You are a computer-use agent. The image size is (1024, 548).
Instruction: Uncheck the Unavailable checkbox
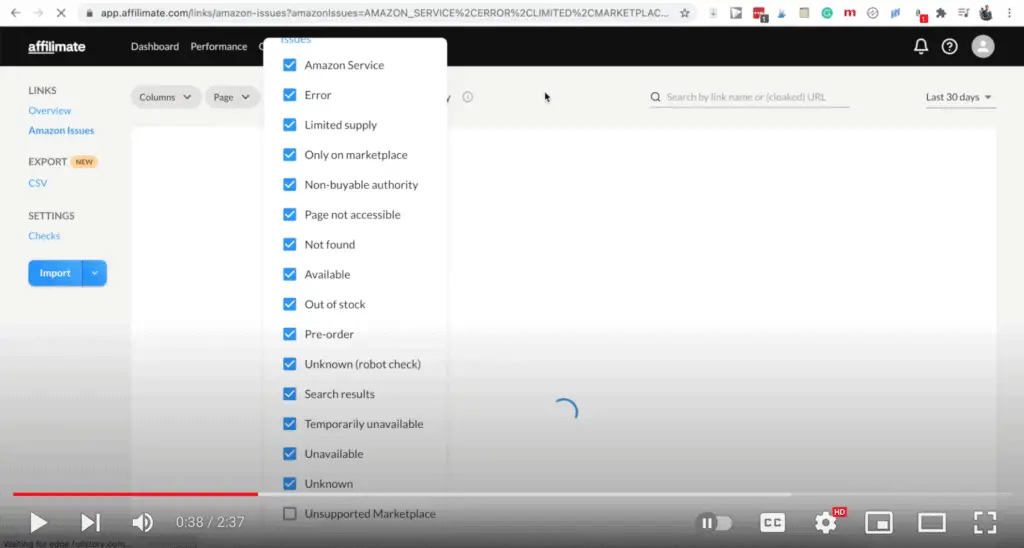(x=289, y=454)
